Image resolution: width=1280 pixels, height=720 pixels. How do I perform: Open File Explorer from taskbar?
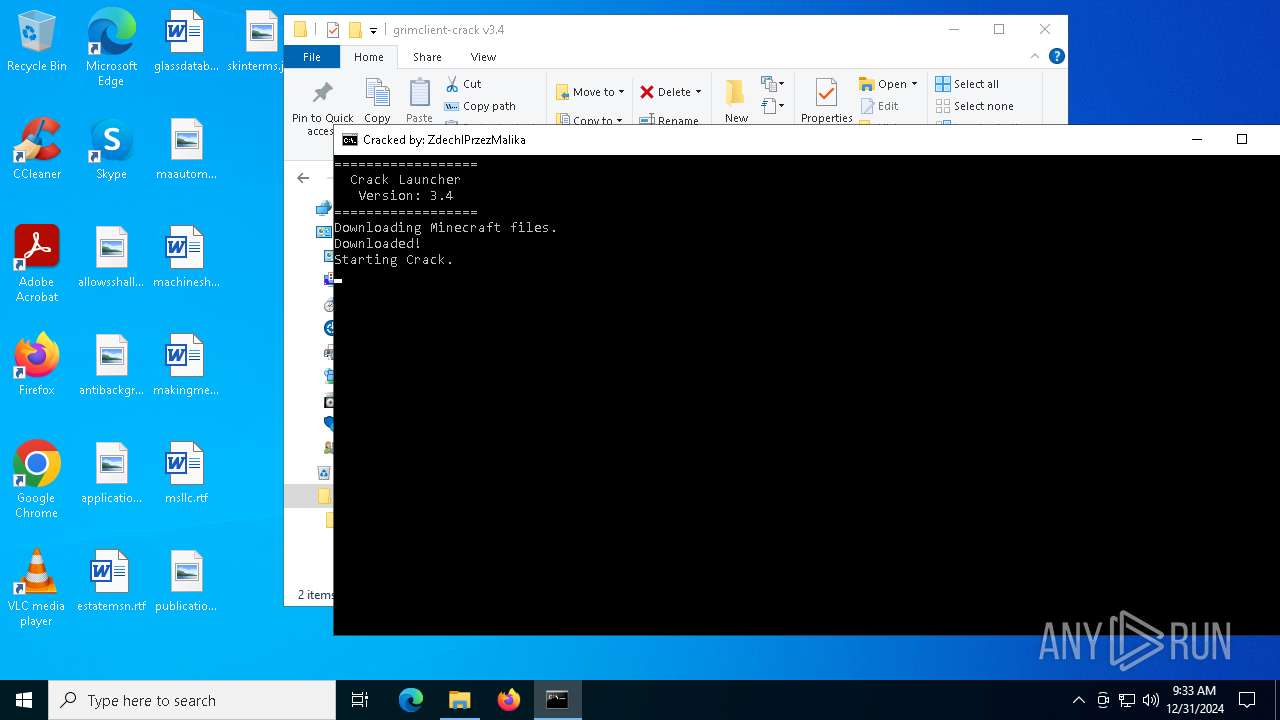[x=459, y=700]
